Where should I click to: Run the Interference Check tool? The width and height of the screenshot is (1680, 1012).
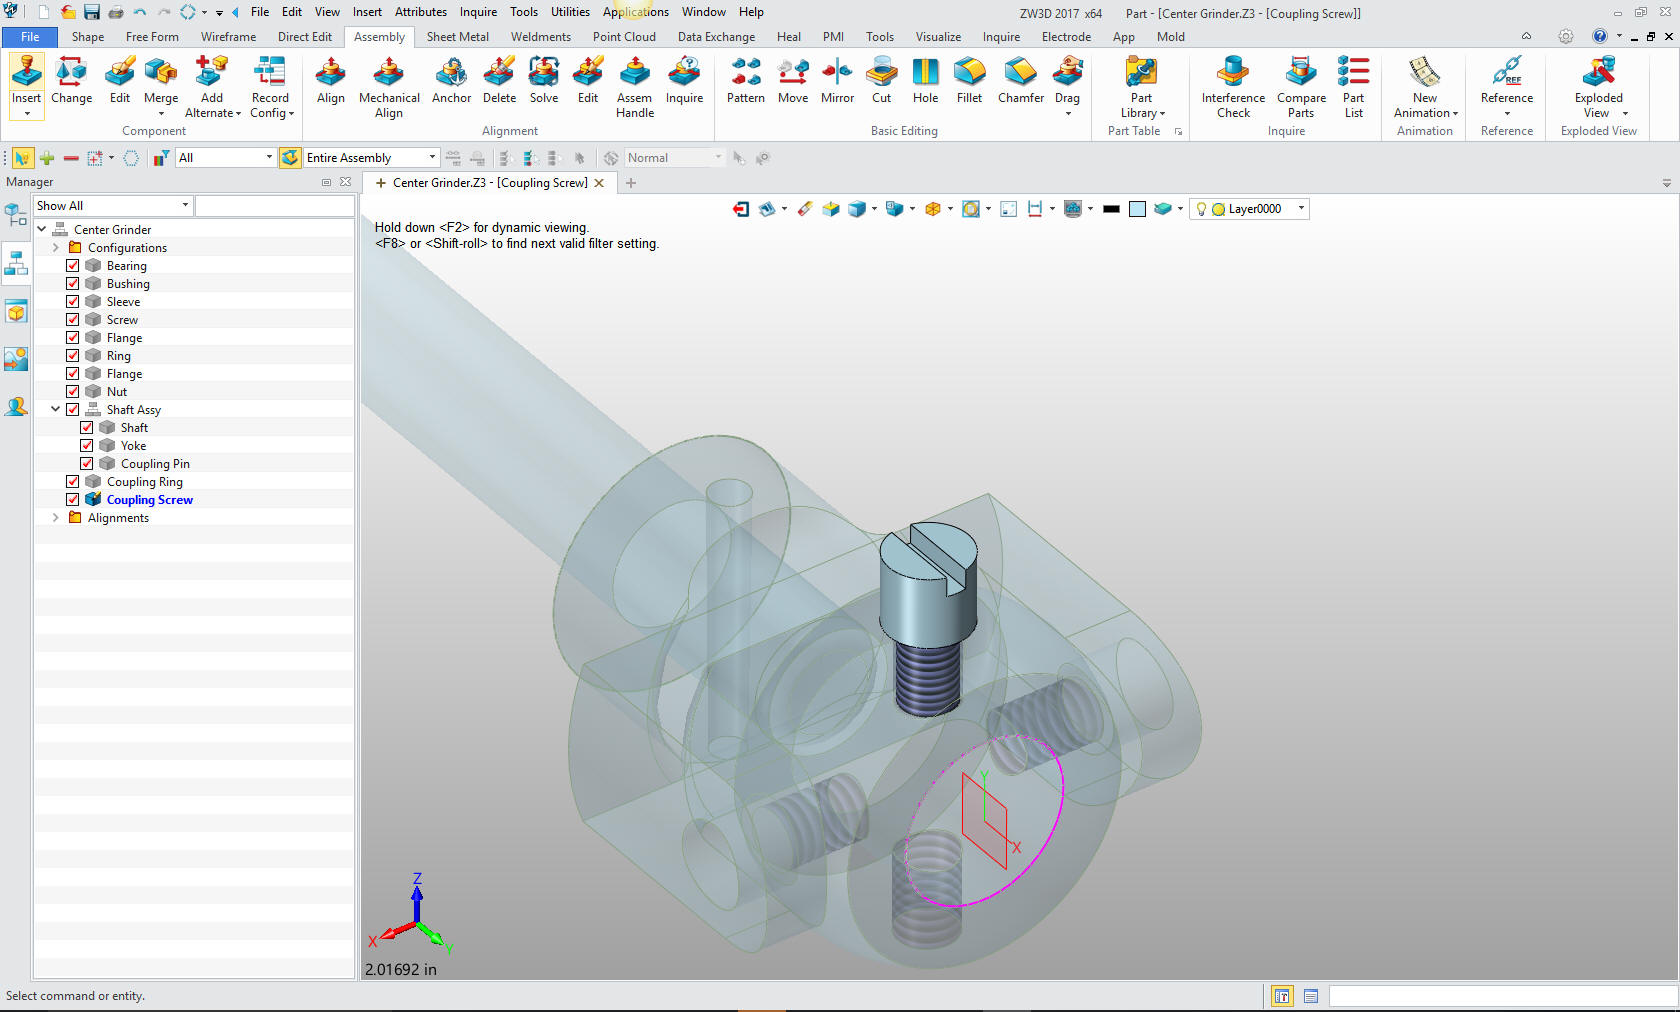(1233, 88)
